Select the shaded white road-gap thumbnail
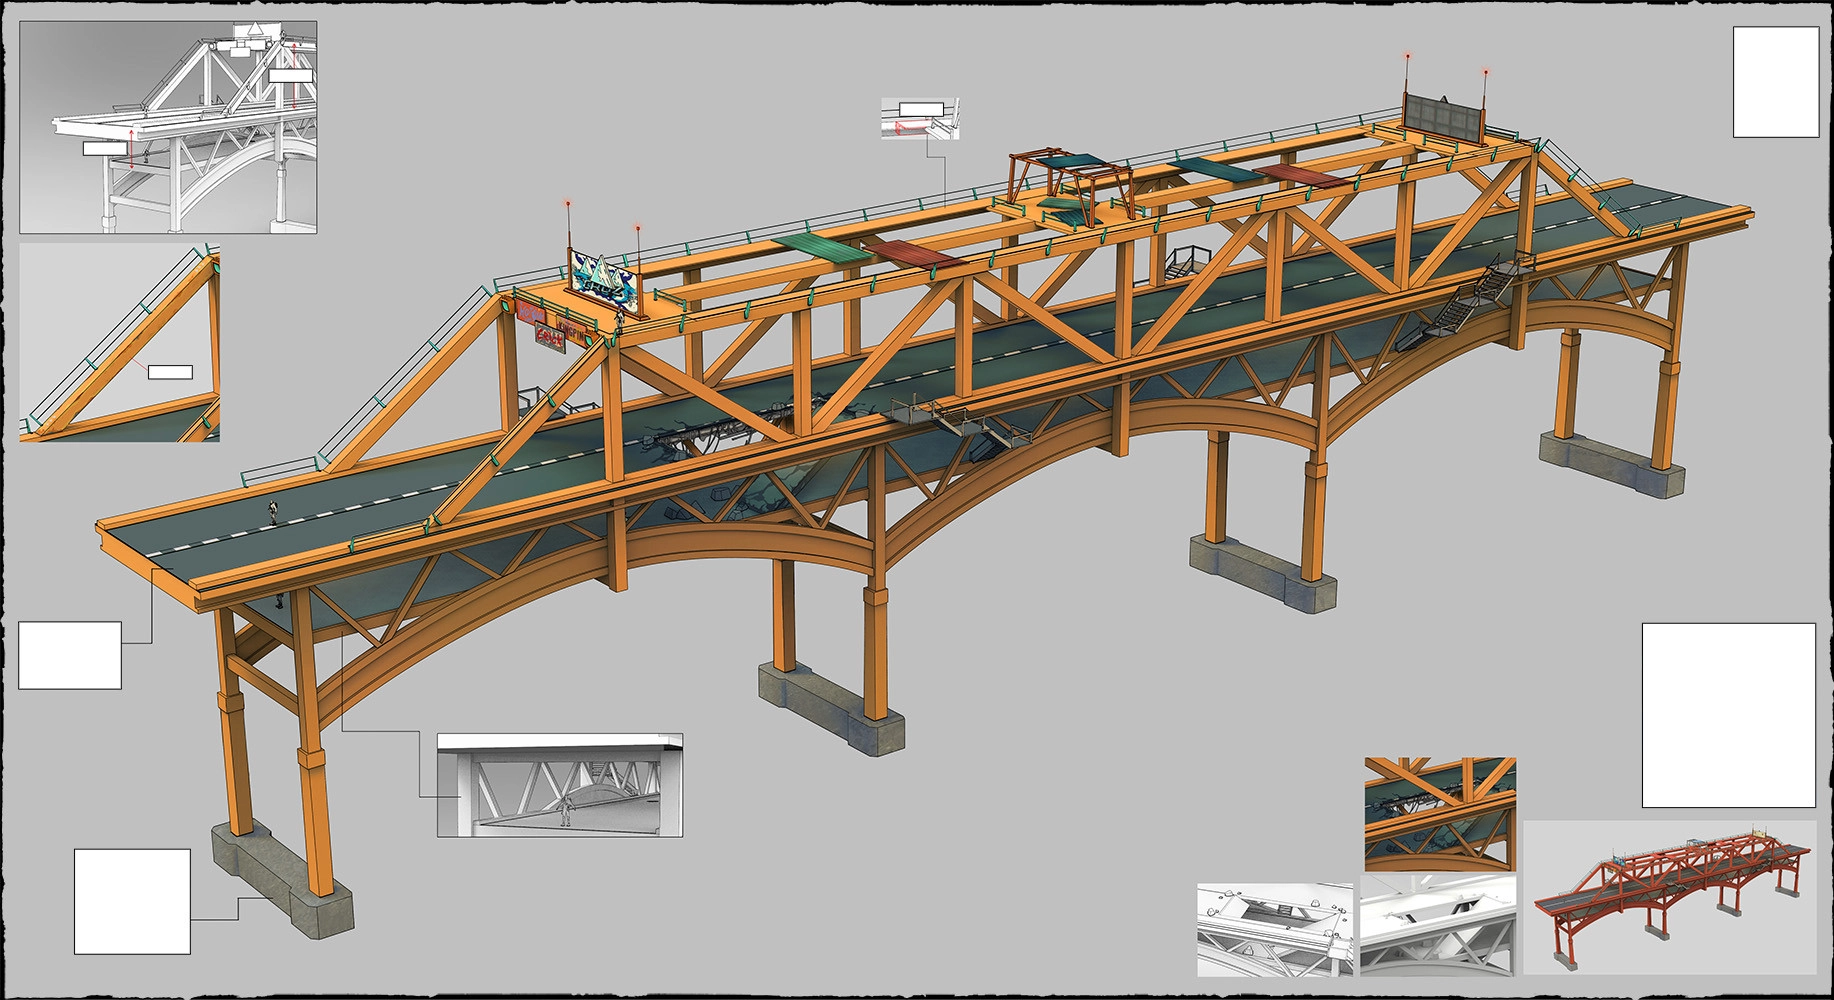The image size is (1834, 1000). coord(1438,925)
